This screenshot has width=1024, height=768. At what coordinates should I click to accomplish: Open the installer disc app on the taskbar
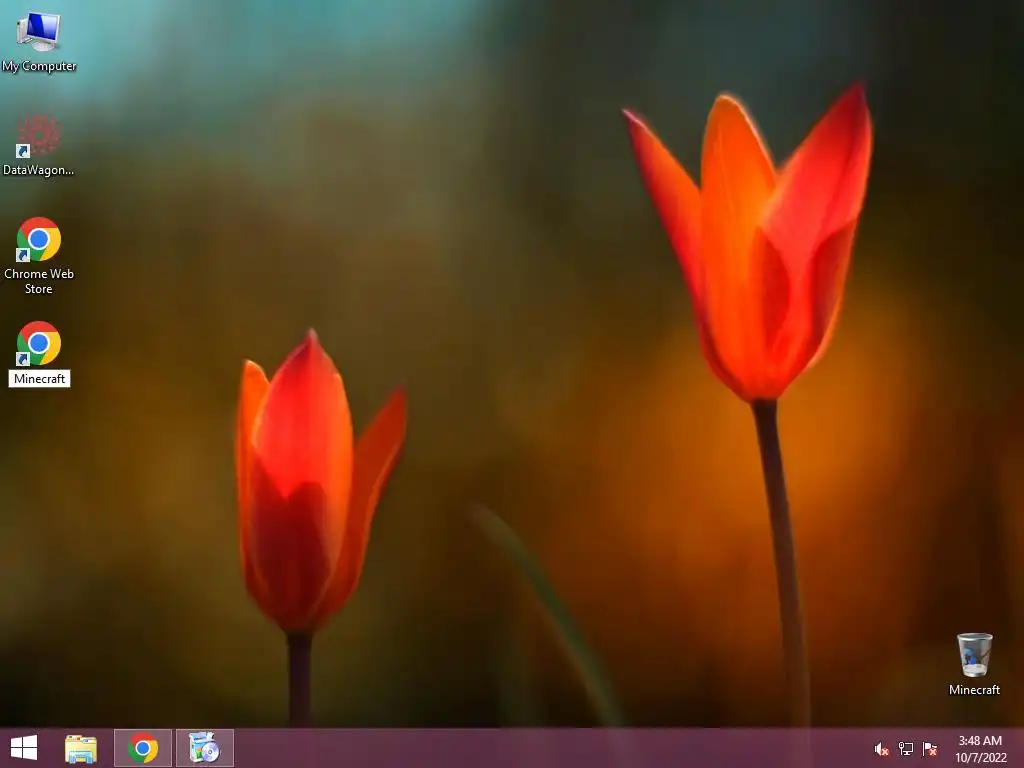click(205, 748)
